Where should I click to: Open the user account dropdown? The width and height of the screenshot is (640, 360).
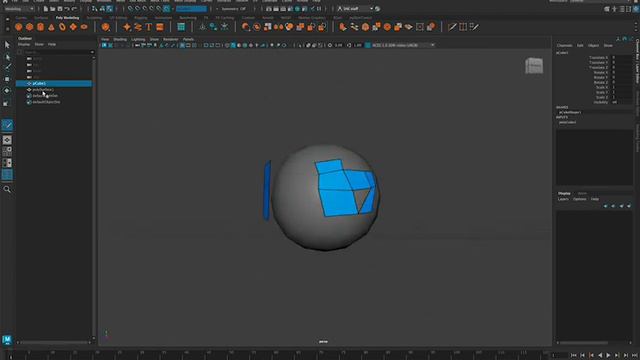pos(355,9)
